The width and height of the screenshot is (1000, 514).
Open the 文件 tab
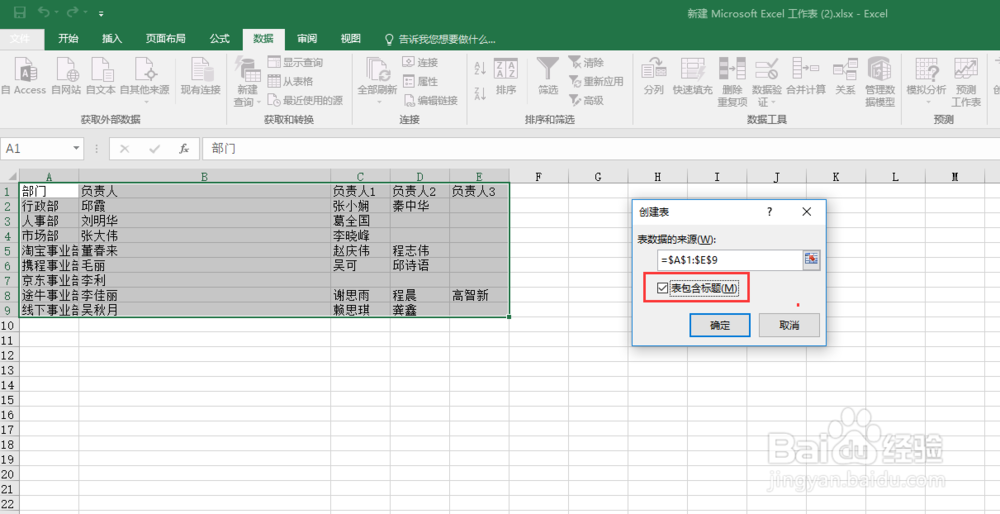tap(20, 39)
